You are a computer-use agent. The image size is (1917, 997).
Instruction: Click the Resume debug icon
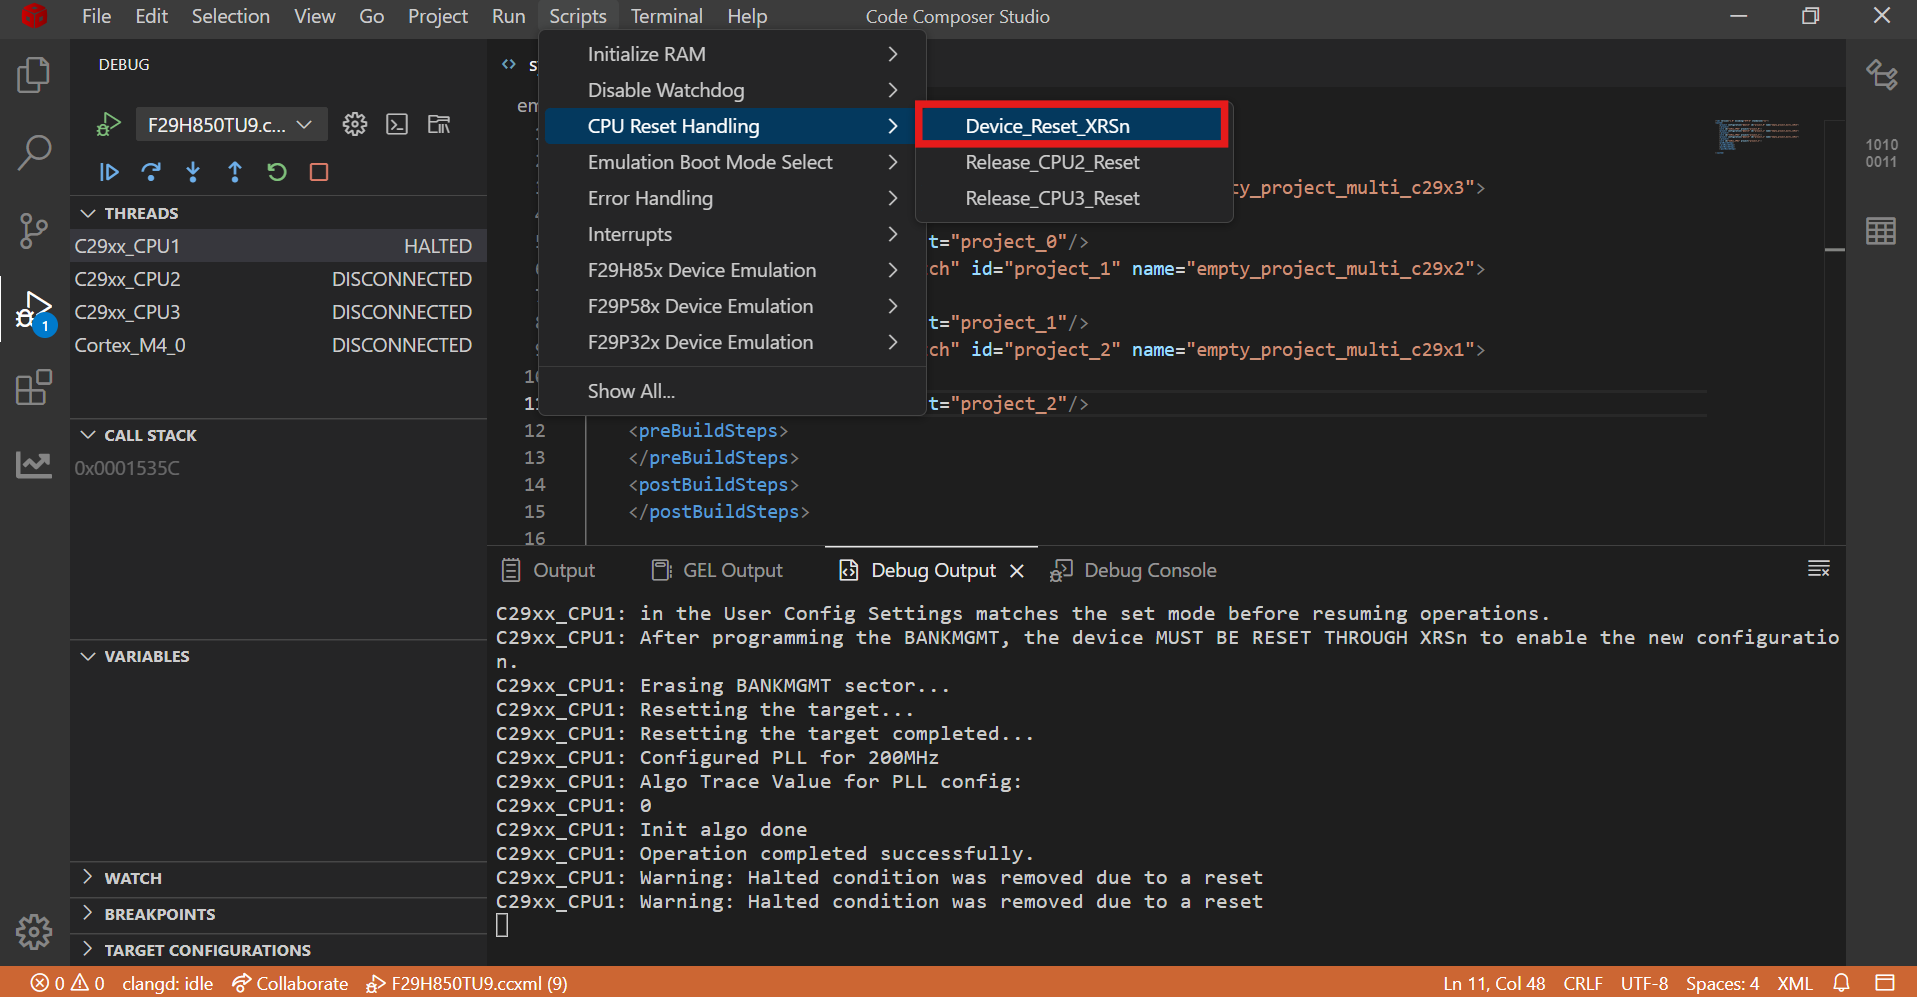click(109, 172)
